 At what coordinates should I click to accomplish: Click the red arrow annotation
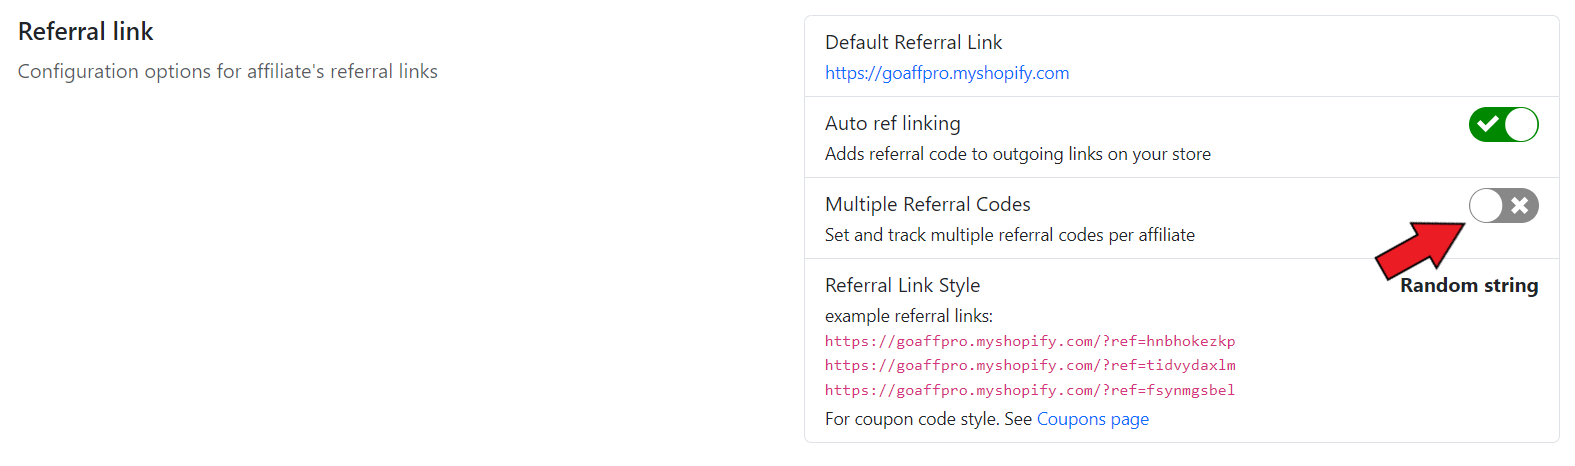click(1420, 250)
